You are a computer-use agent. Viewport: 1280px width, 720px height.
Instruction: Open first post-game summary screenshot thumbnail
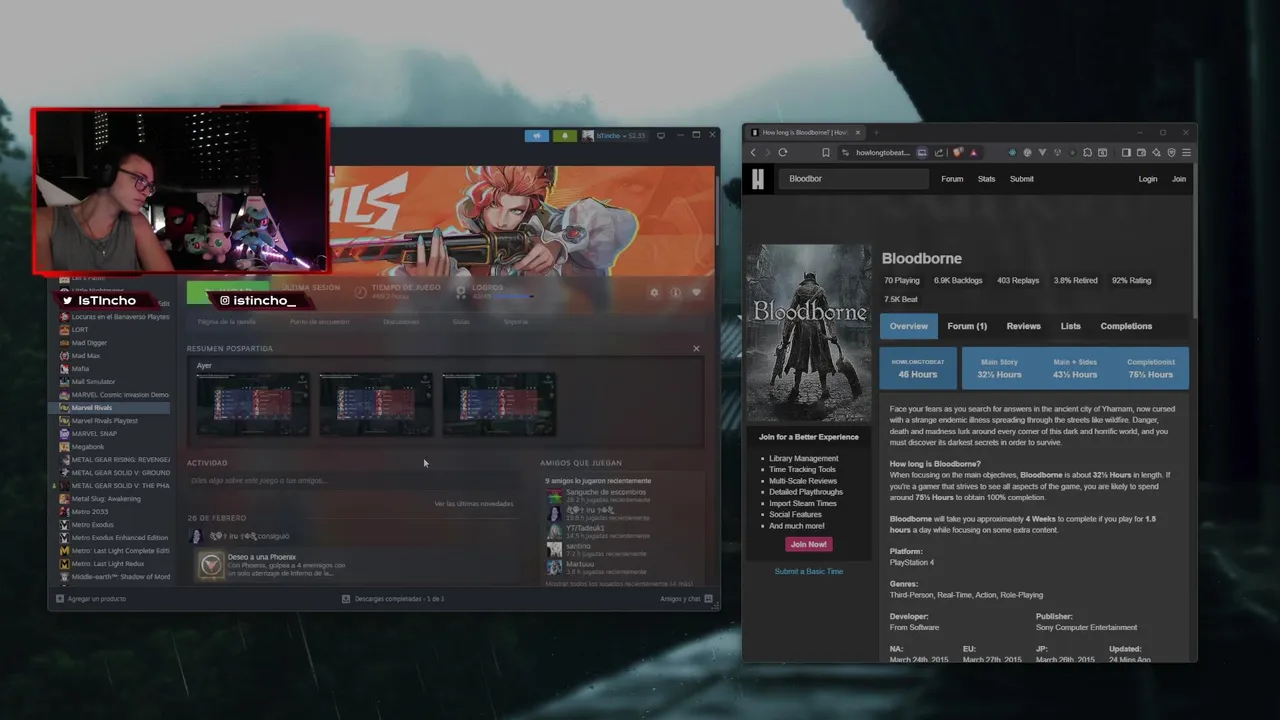(253, 405)
